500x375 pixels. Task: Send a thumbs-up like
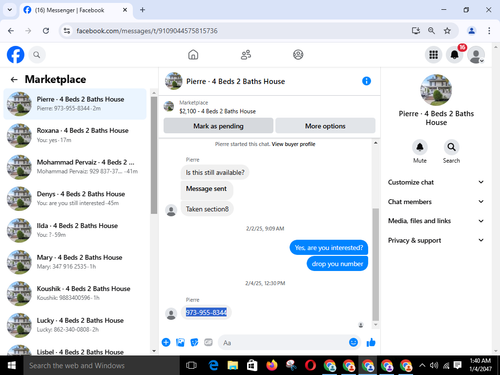[x=371, y=342]
